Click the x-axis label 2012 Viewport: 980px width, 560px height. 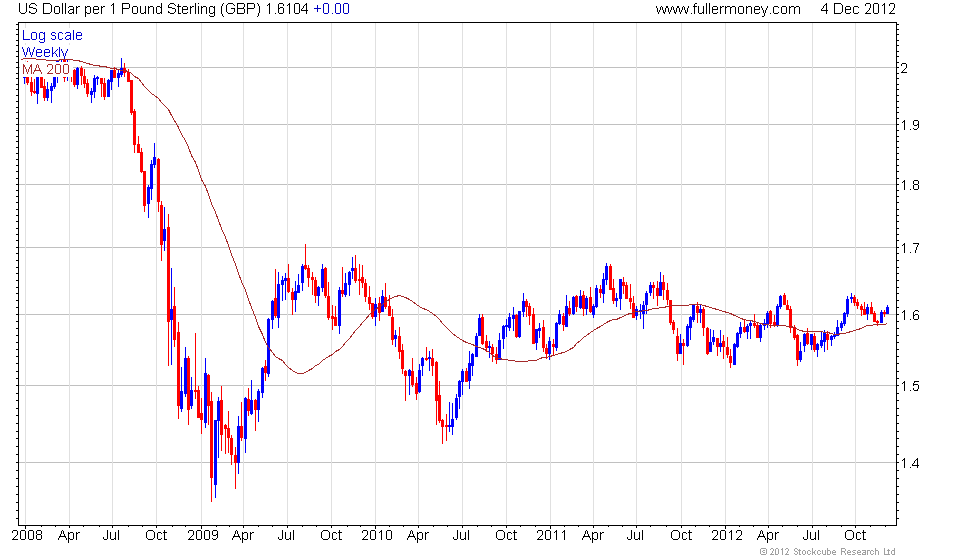pos(726,535)
